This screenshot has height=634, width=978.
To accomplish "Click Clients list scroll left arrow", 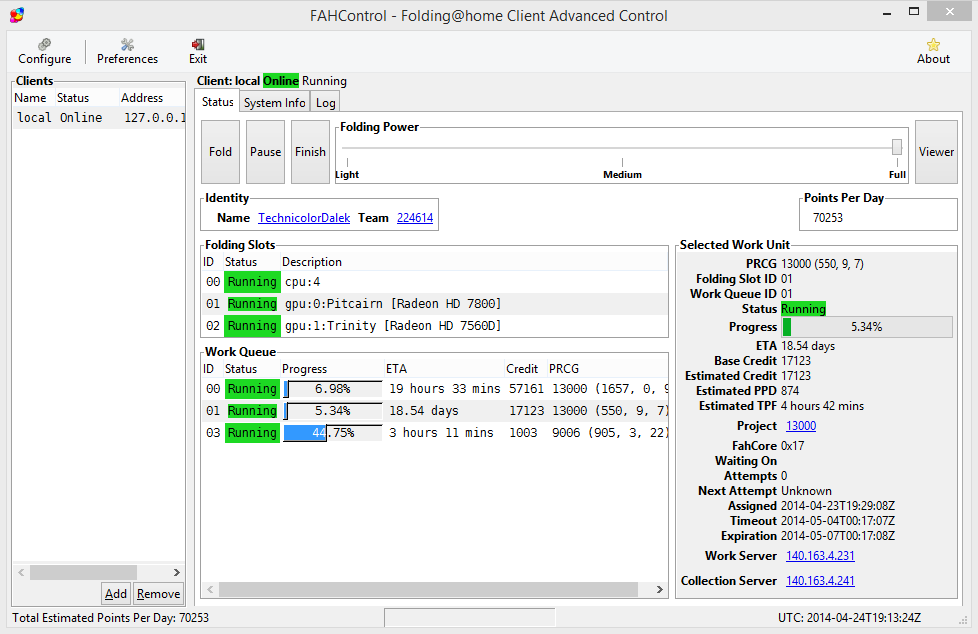I will tap(21, 572).
